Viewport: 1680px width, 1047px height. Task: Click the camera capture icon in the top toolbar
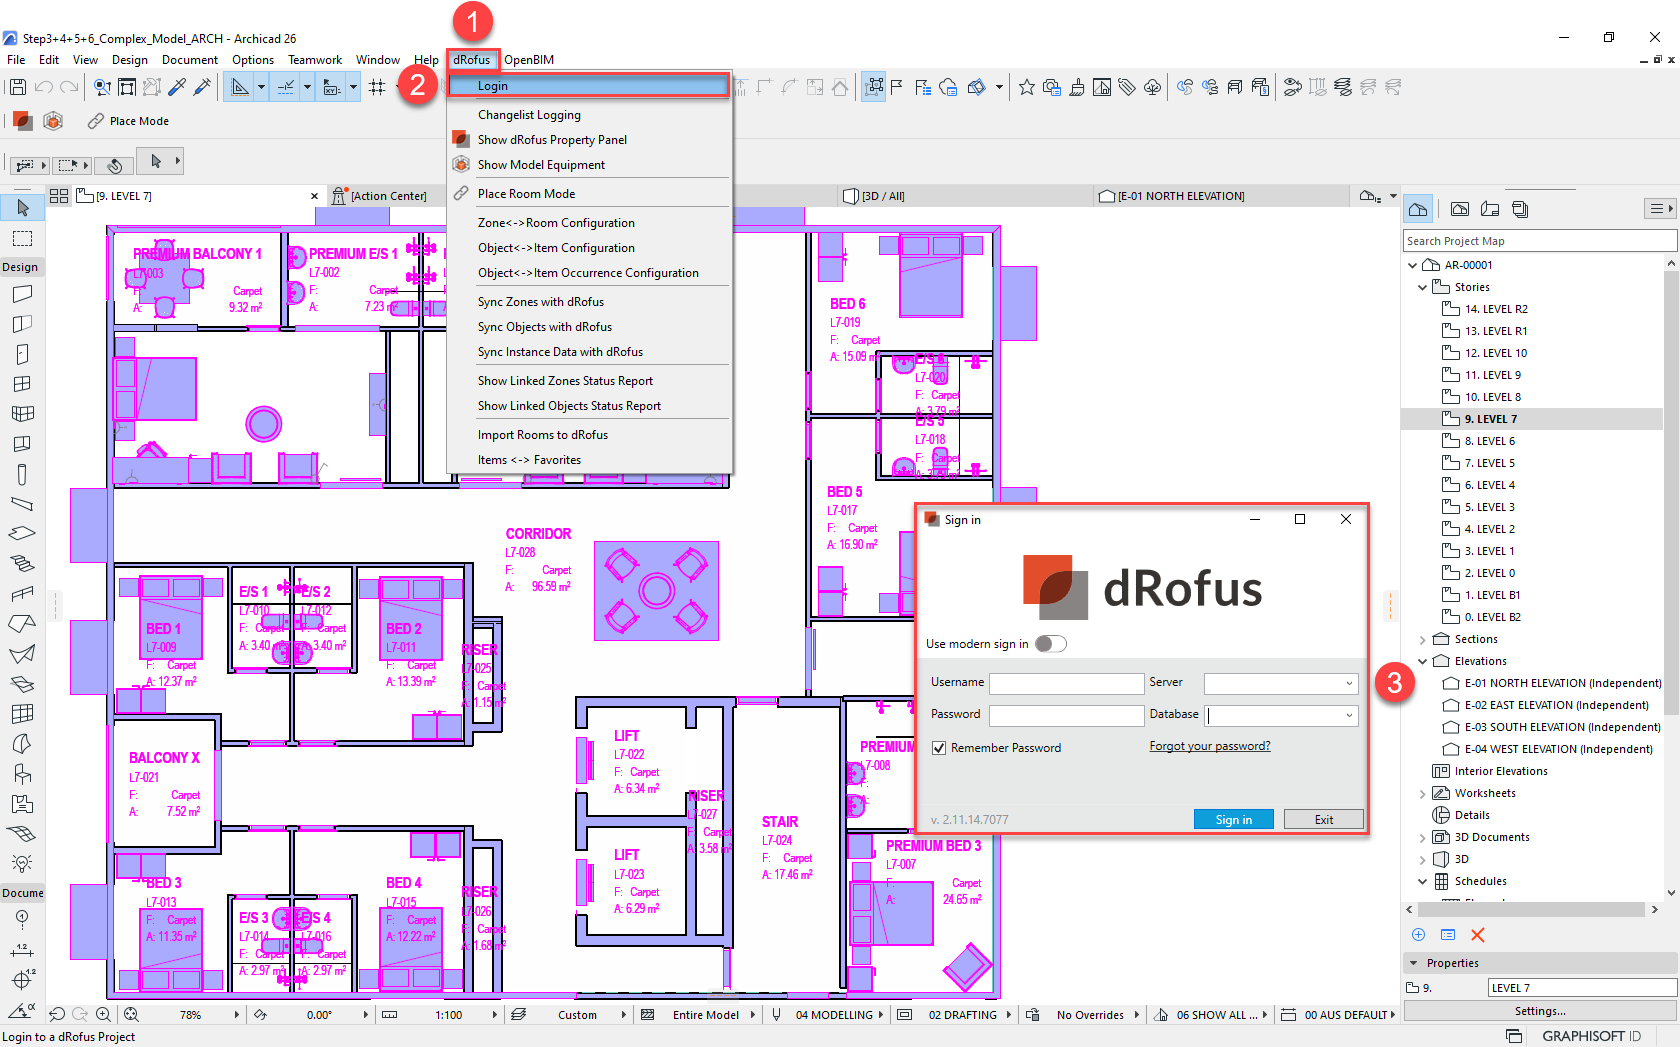click(1052, 87)
